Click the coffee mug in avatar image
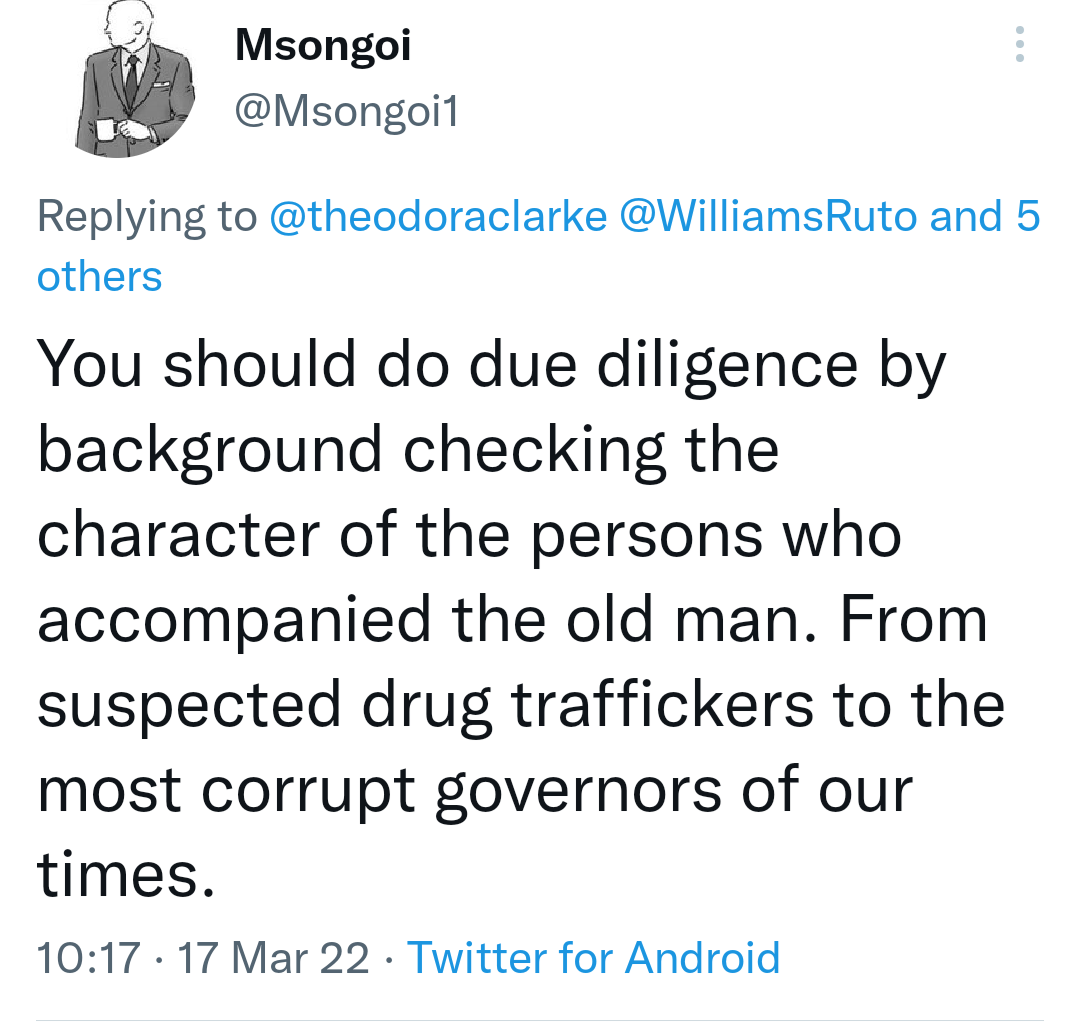The height and width of the screenshot is (1030, 1079). coord(106,129)
